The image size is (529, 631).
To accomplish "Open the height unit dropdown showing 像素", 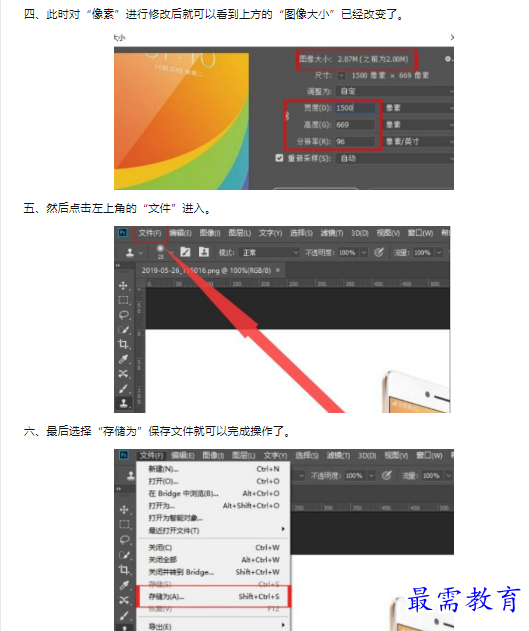I will pyautogui.click(x=419, y=125).
